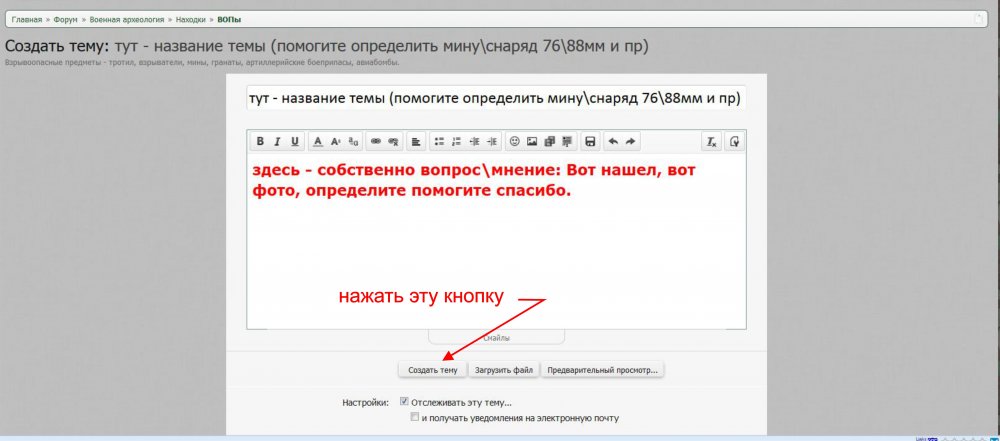
Task: Insert a link using the chain icon
Action: [376, 141]
